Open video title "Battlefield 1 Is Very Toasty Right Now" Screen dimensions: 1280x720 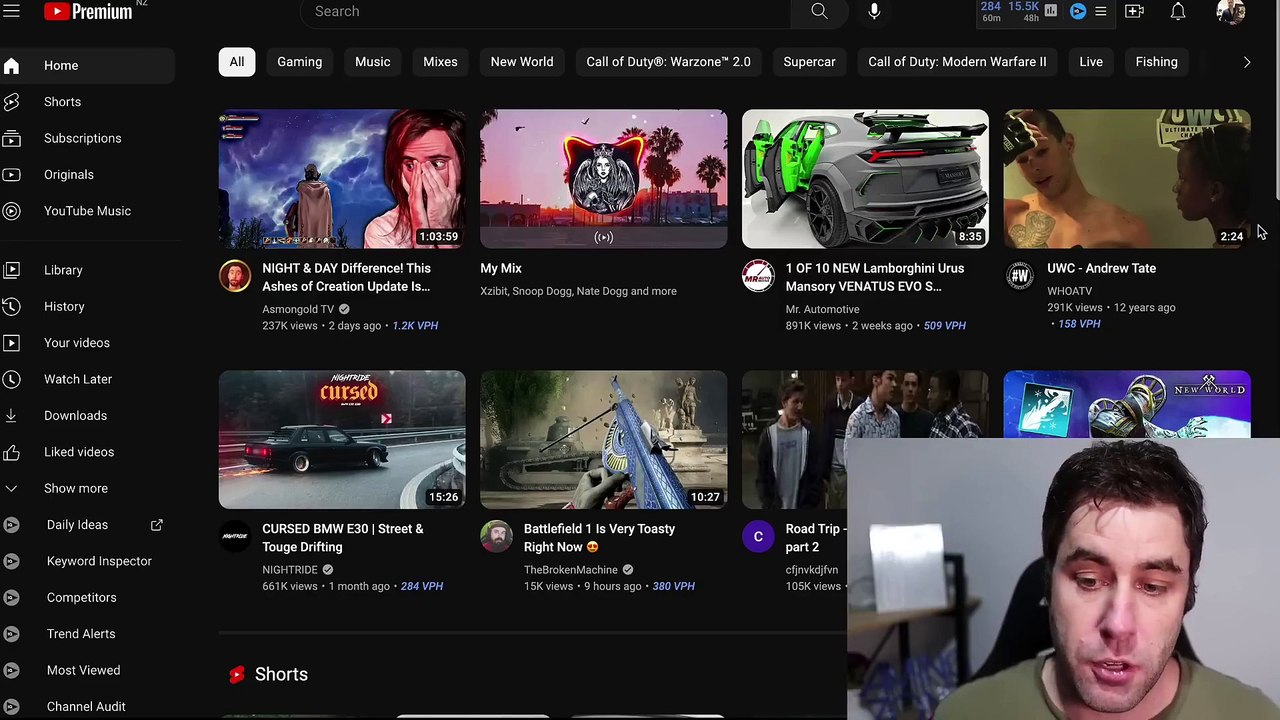600,538
